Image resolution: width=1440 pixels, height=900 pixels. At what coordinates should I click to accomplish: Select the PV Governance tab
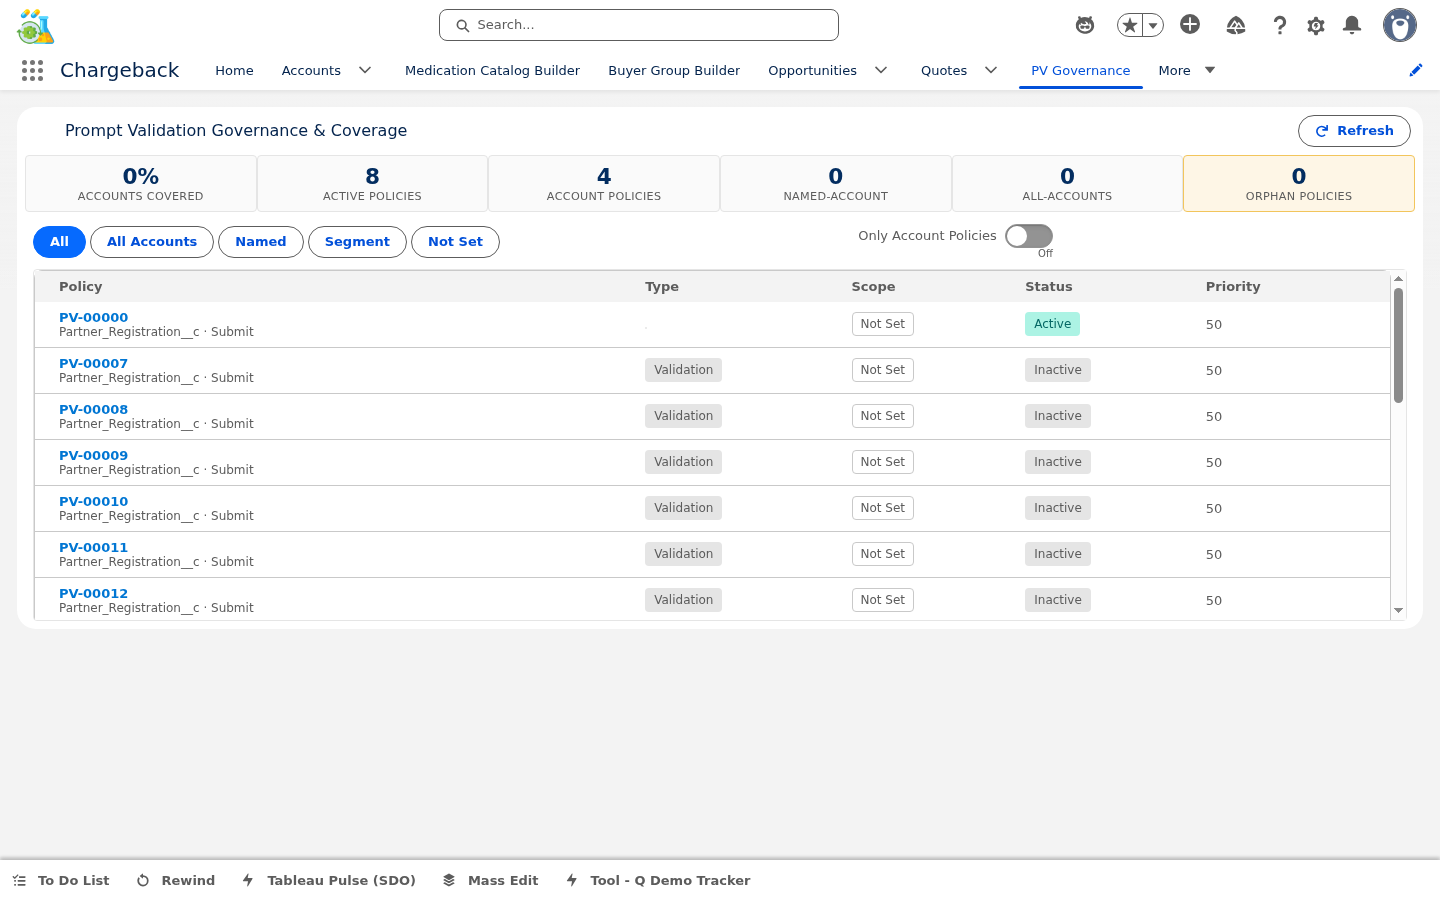tap(1080, 70)
